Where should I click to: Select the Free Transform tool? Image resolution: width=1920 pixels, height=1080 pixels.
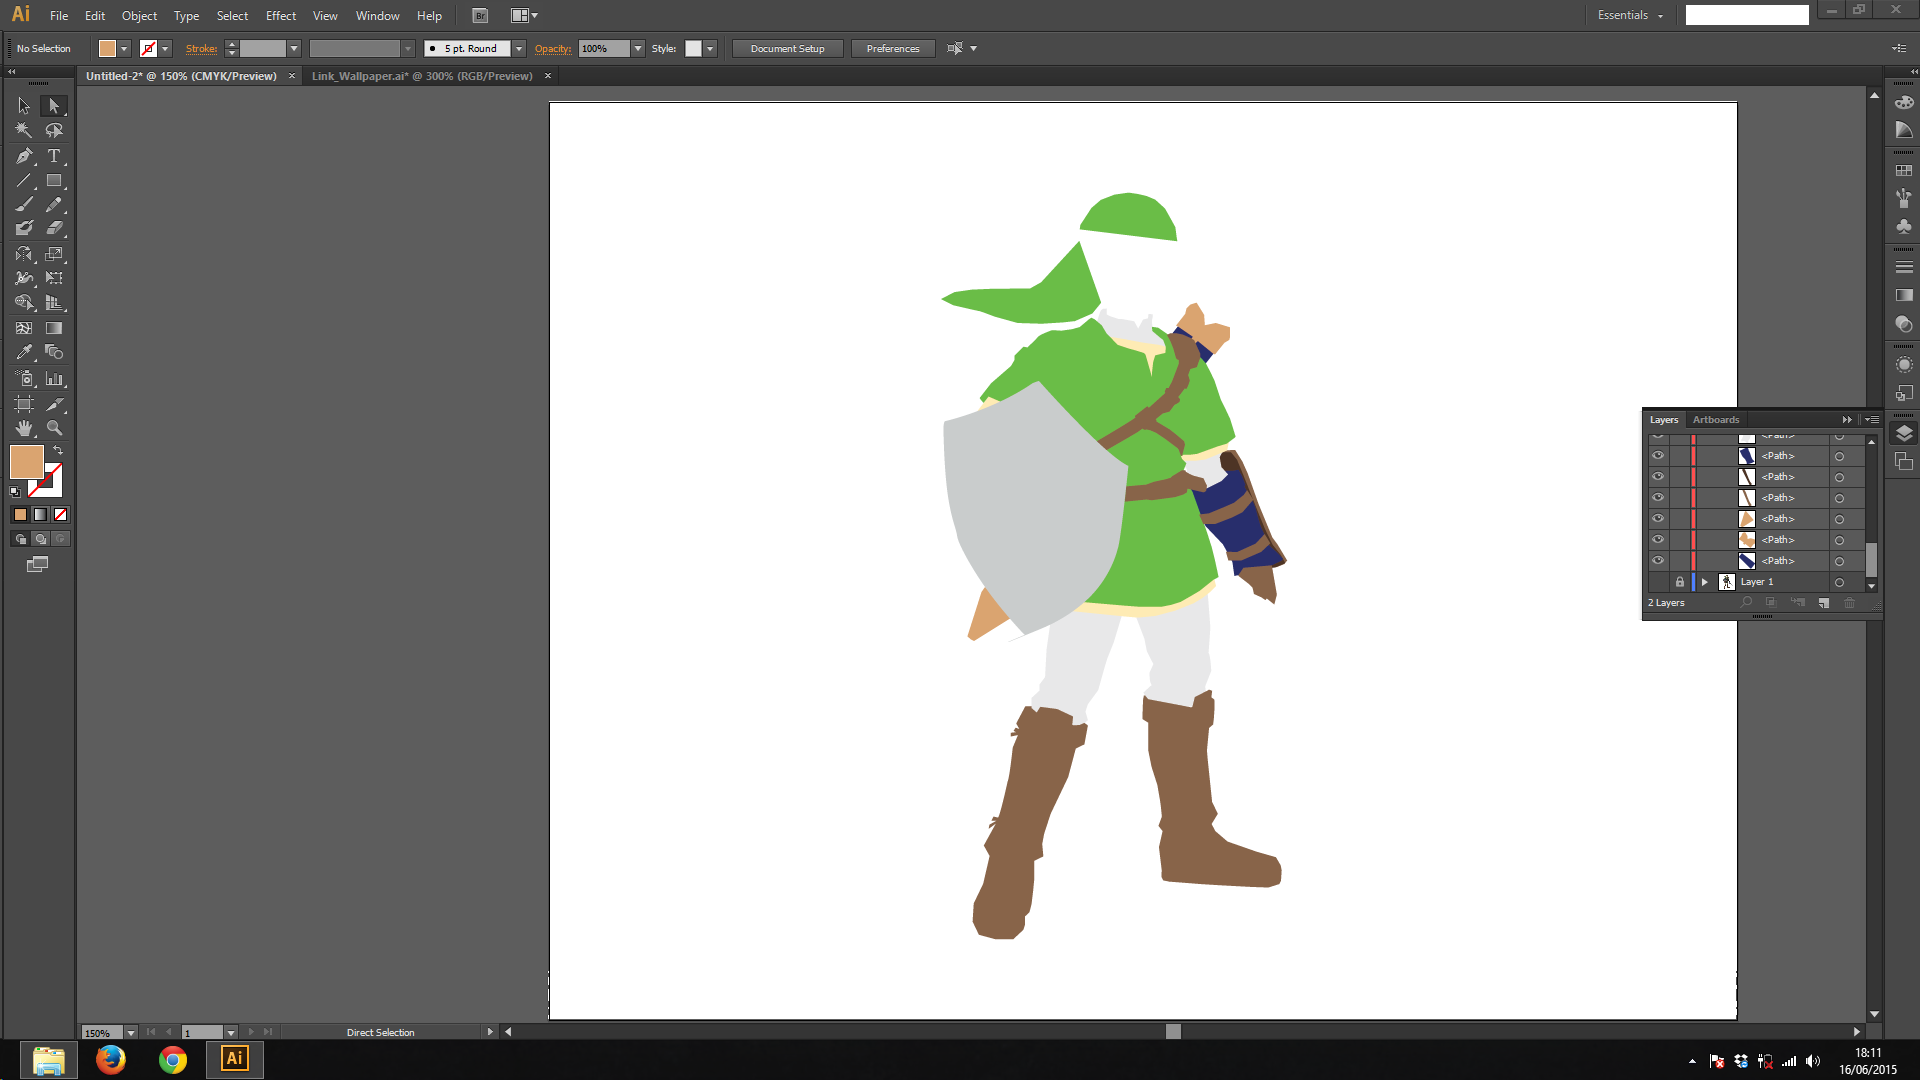(x=54, y=278)
